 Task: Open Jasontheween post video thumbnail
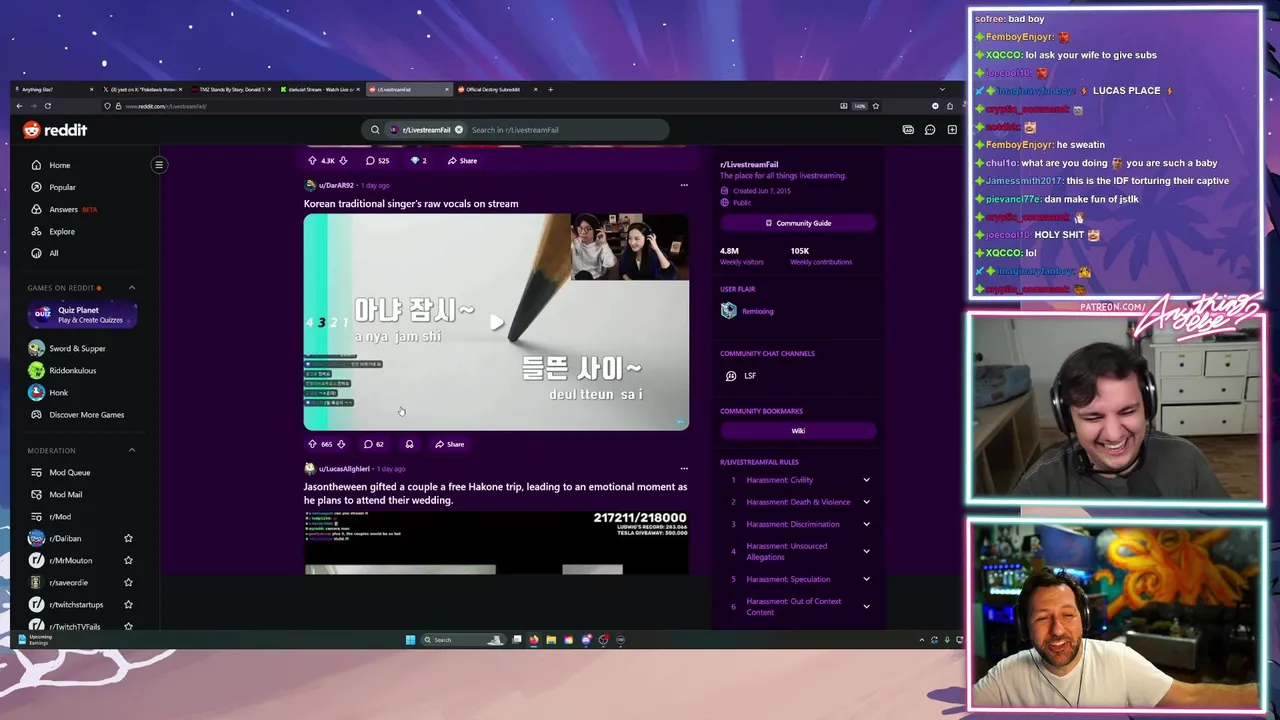[496, 542]
